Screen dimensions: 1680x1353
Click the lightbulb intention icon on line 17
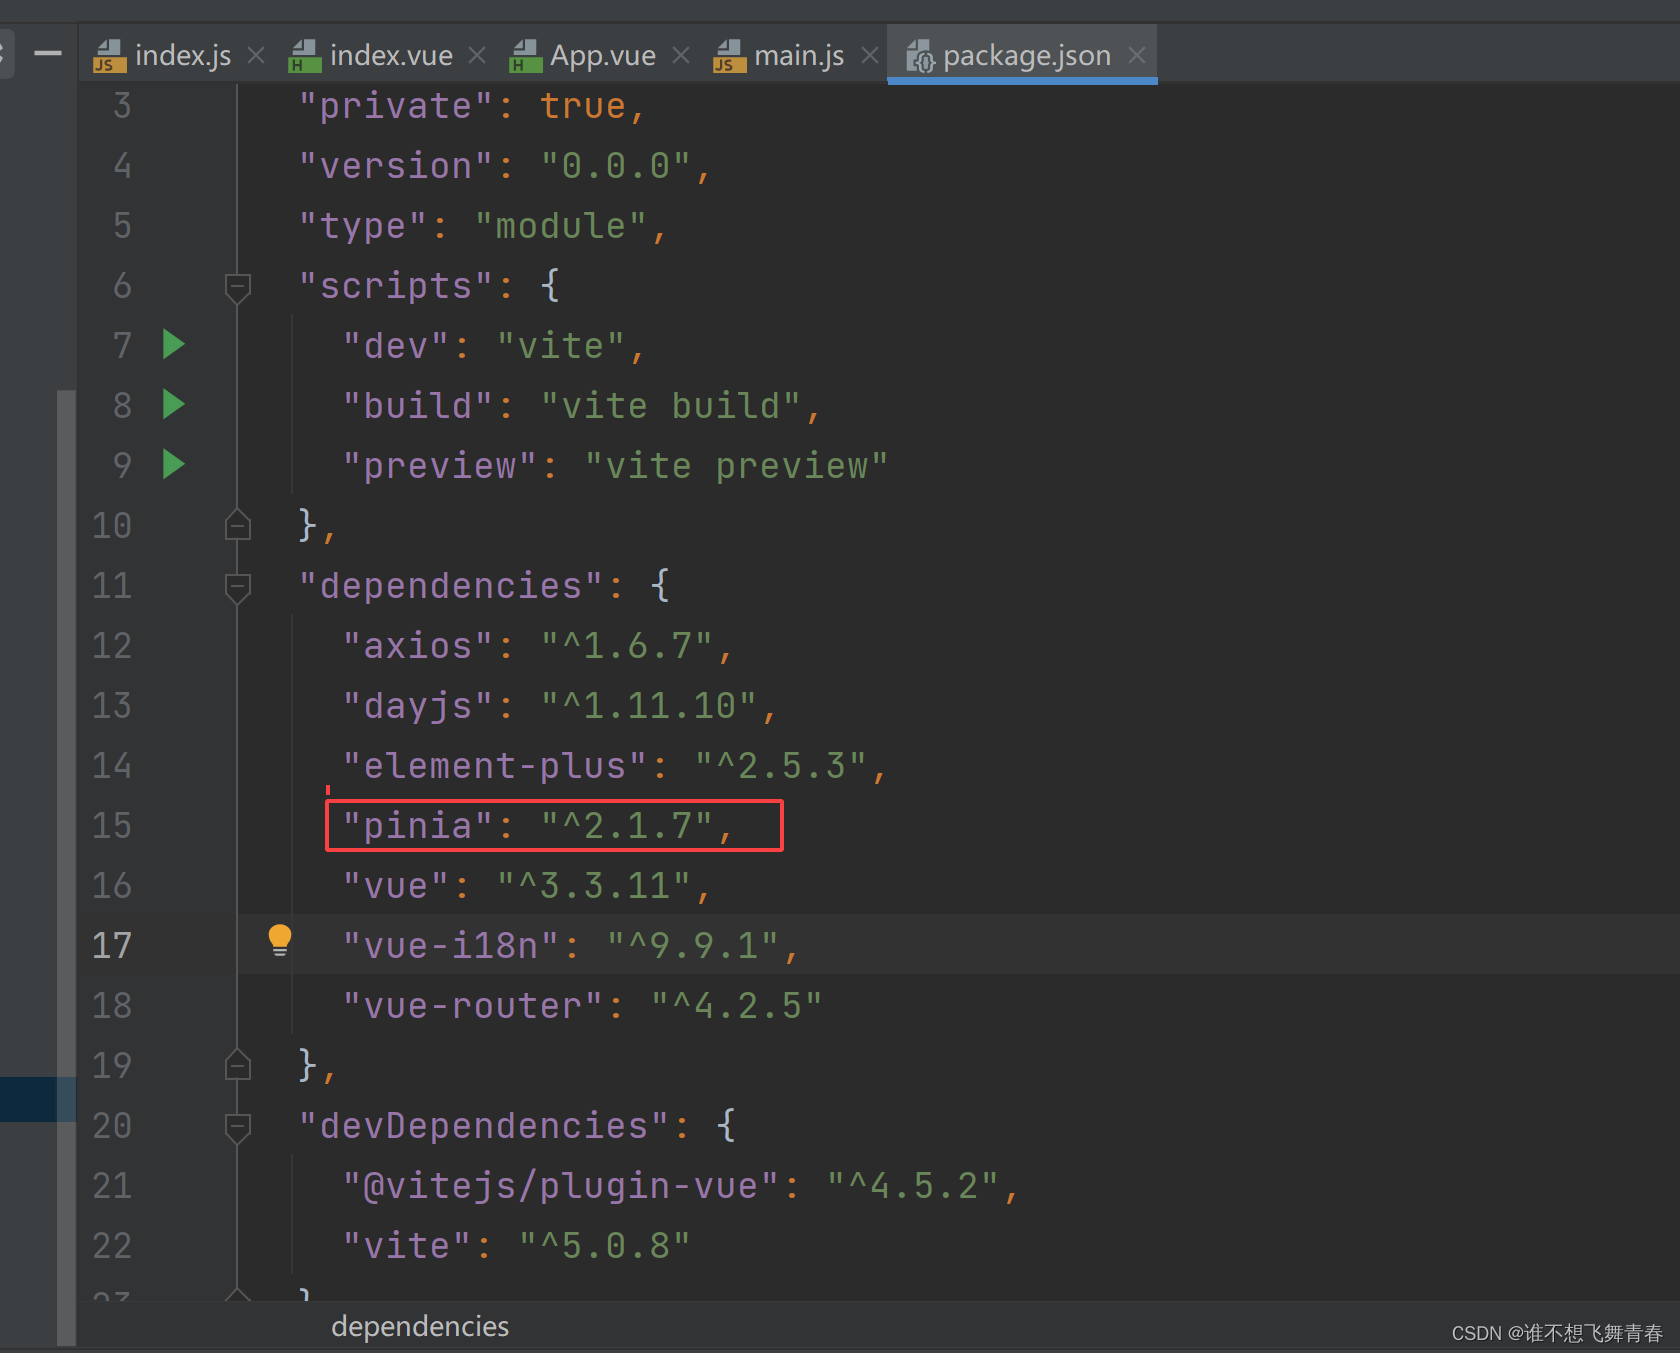(x=280, y=941)
